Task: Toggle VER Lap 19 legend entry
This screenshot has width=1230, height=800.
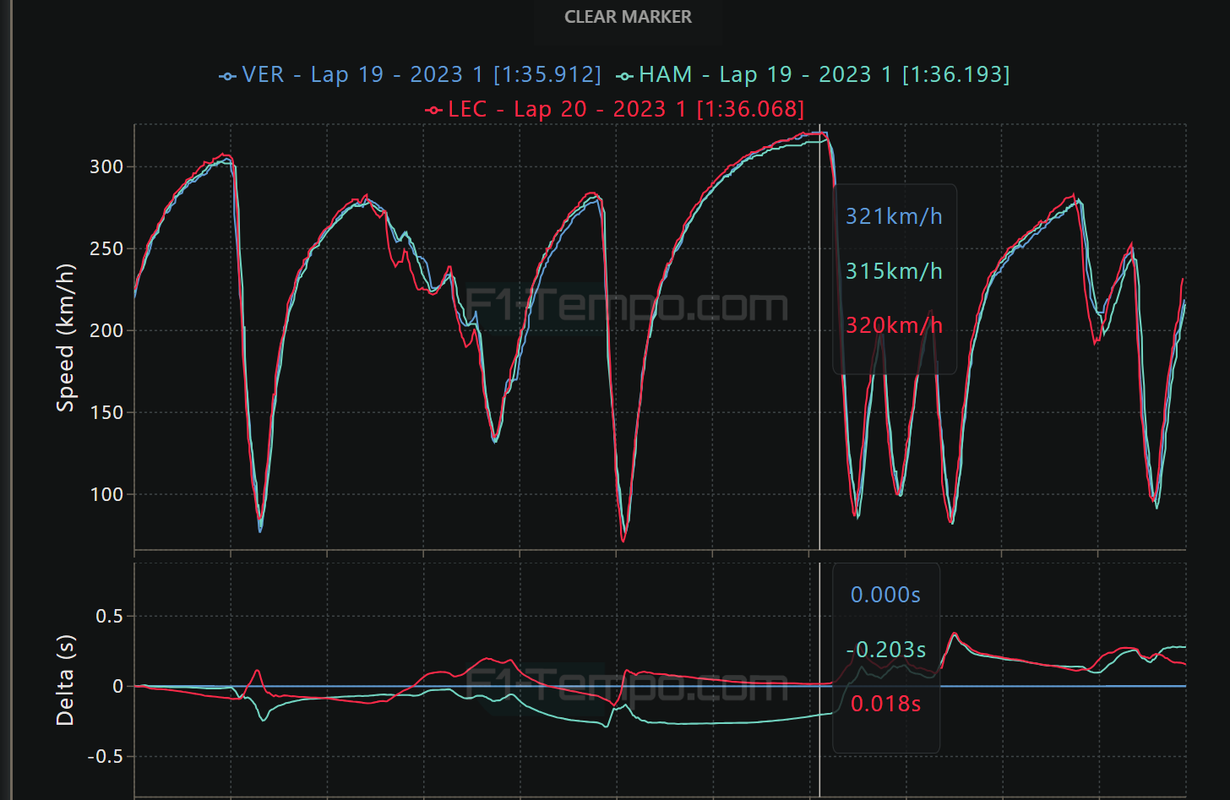Action: [410, 75]
